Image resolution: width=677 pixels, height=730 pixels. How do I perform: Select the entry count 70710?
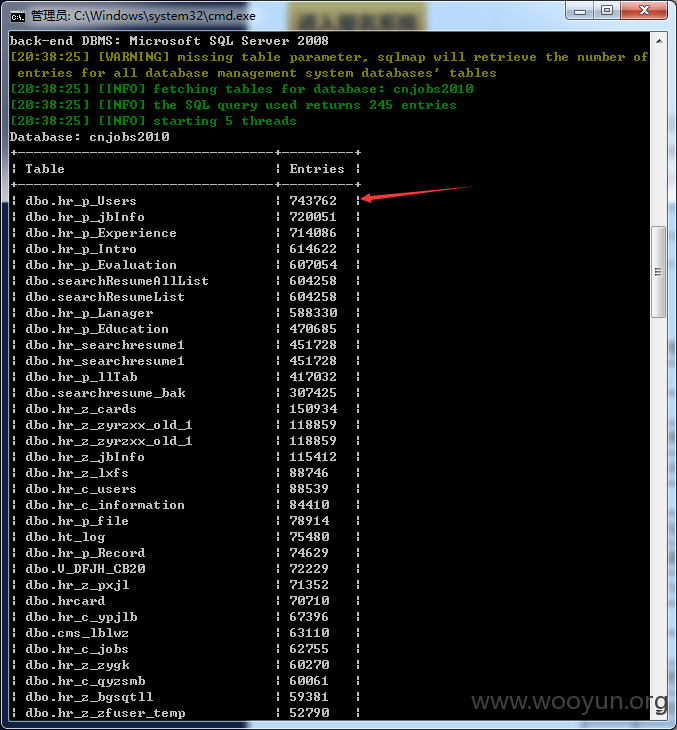tap(309, 601)
